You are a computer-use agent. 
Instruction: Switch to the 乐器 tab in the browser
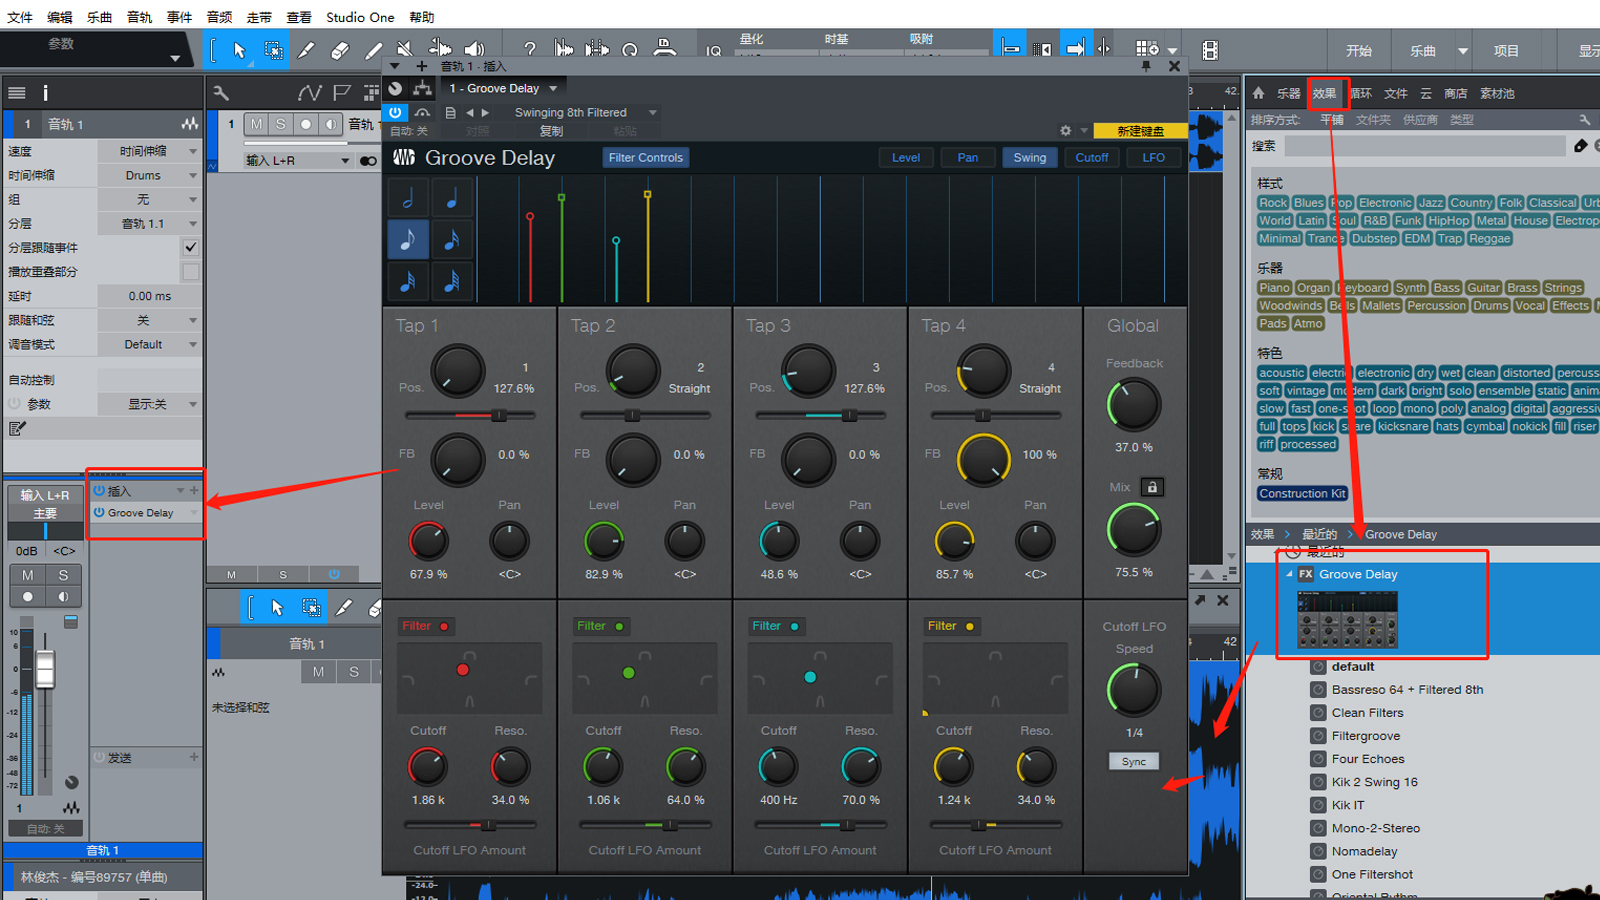click(1288, 93)
